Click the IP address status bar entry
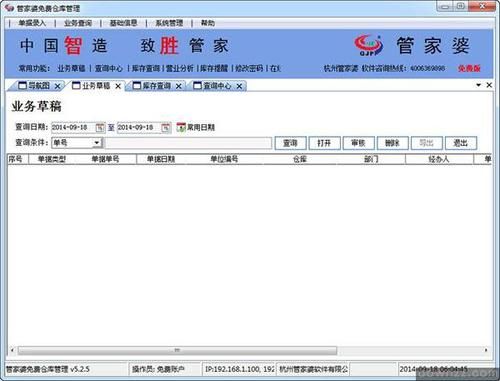The height and width of the screenshot is (381, 500). pyautogui.click(x=239, y=369)
